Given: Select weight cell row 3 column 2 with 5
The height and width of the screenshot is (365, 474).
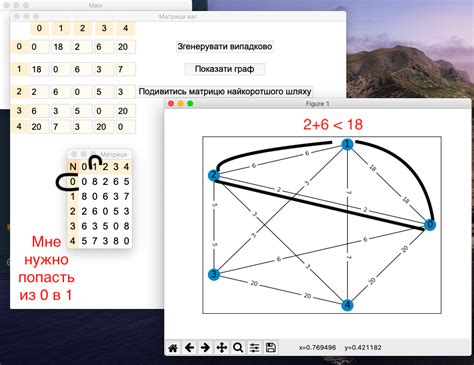Looking at the screenshot, I should coord(82,111).
